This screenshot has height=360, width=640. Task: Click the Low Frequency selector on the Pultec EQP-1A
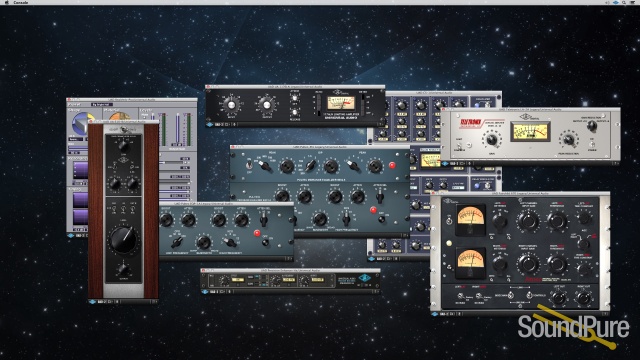(x=177, y=242)
